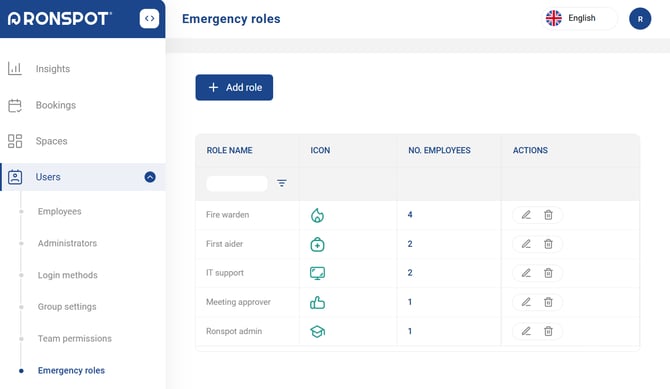Viewport: 670px width, 389px height.
Task: Edit the Fire warden role
Action: [526, 215]
